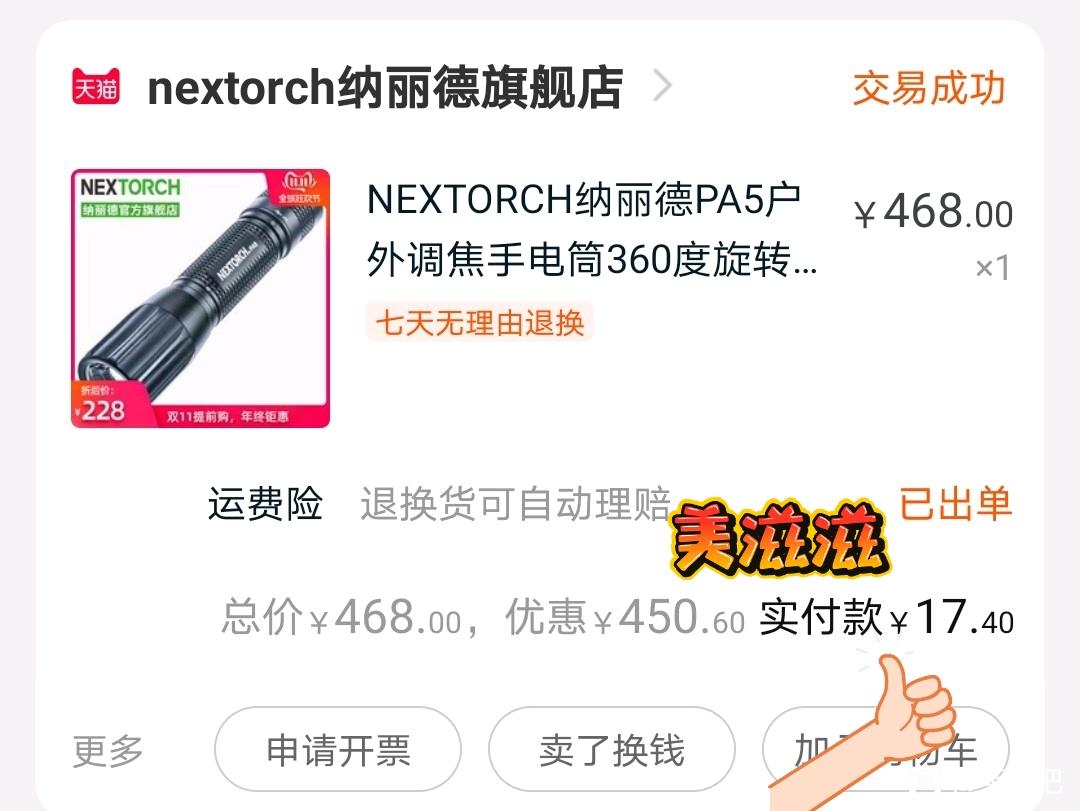Click the 已出单 insurance status

[955, 503]
